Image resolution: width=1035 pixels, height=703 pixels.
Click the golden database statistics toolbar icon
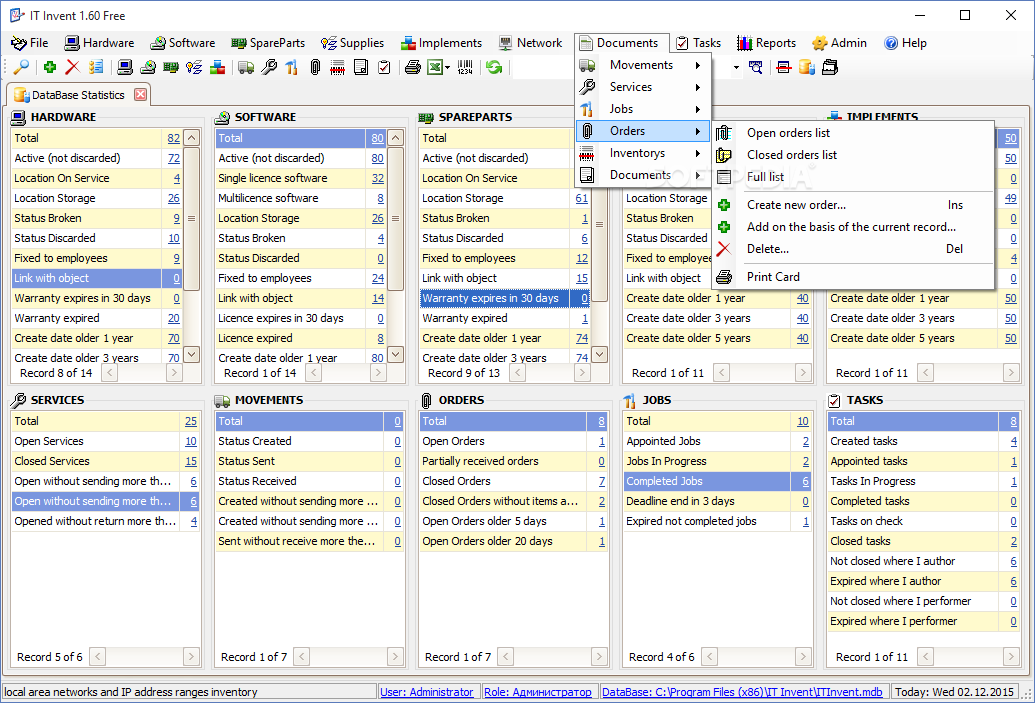(x=807, y=67)
